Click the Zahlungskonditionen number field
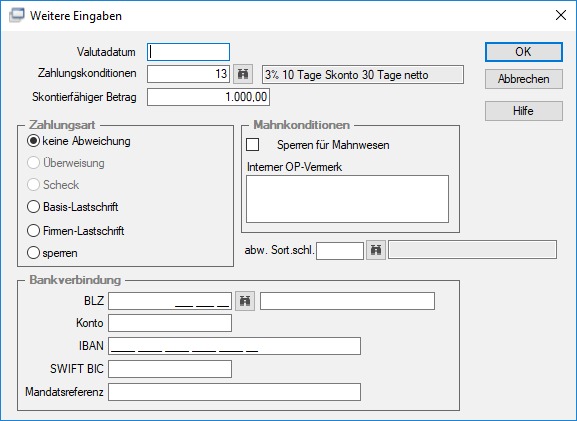The width and height of the screenshot is (577, 421). (x=188, y=74)
